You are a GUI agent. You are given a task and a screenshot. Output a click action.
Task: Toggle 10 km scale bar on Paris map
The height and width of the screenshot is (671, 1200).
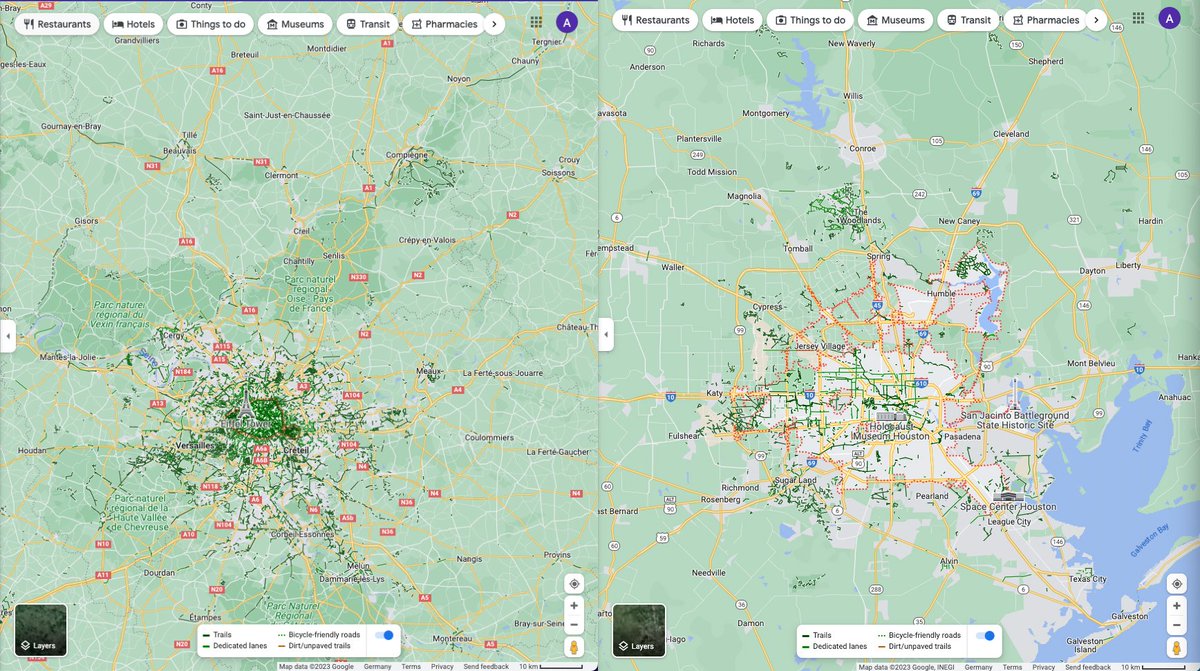click(551, 666)
